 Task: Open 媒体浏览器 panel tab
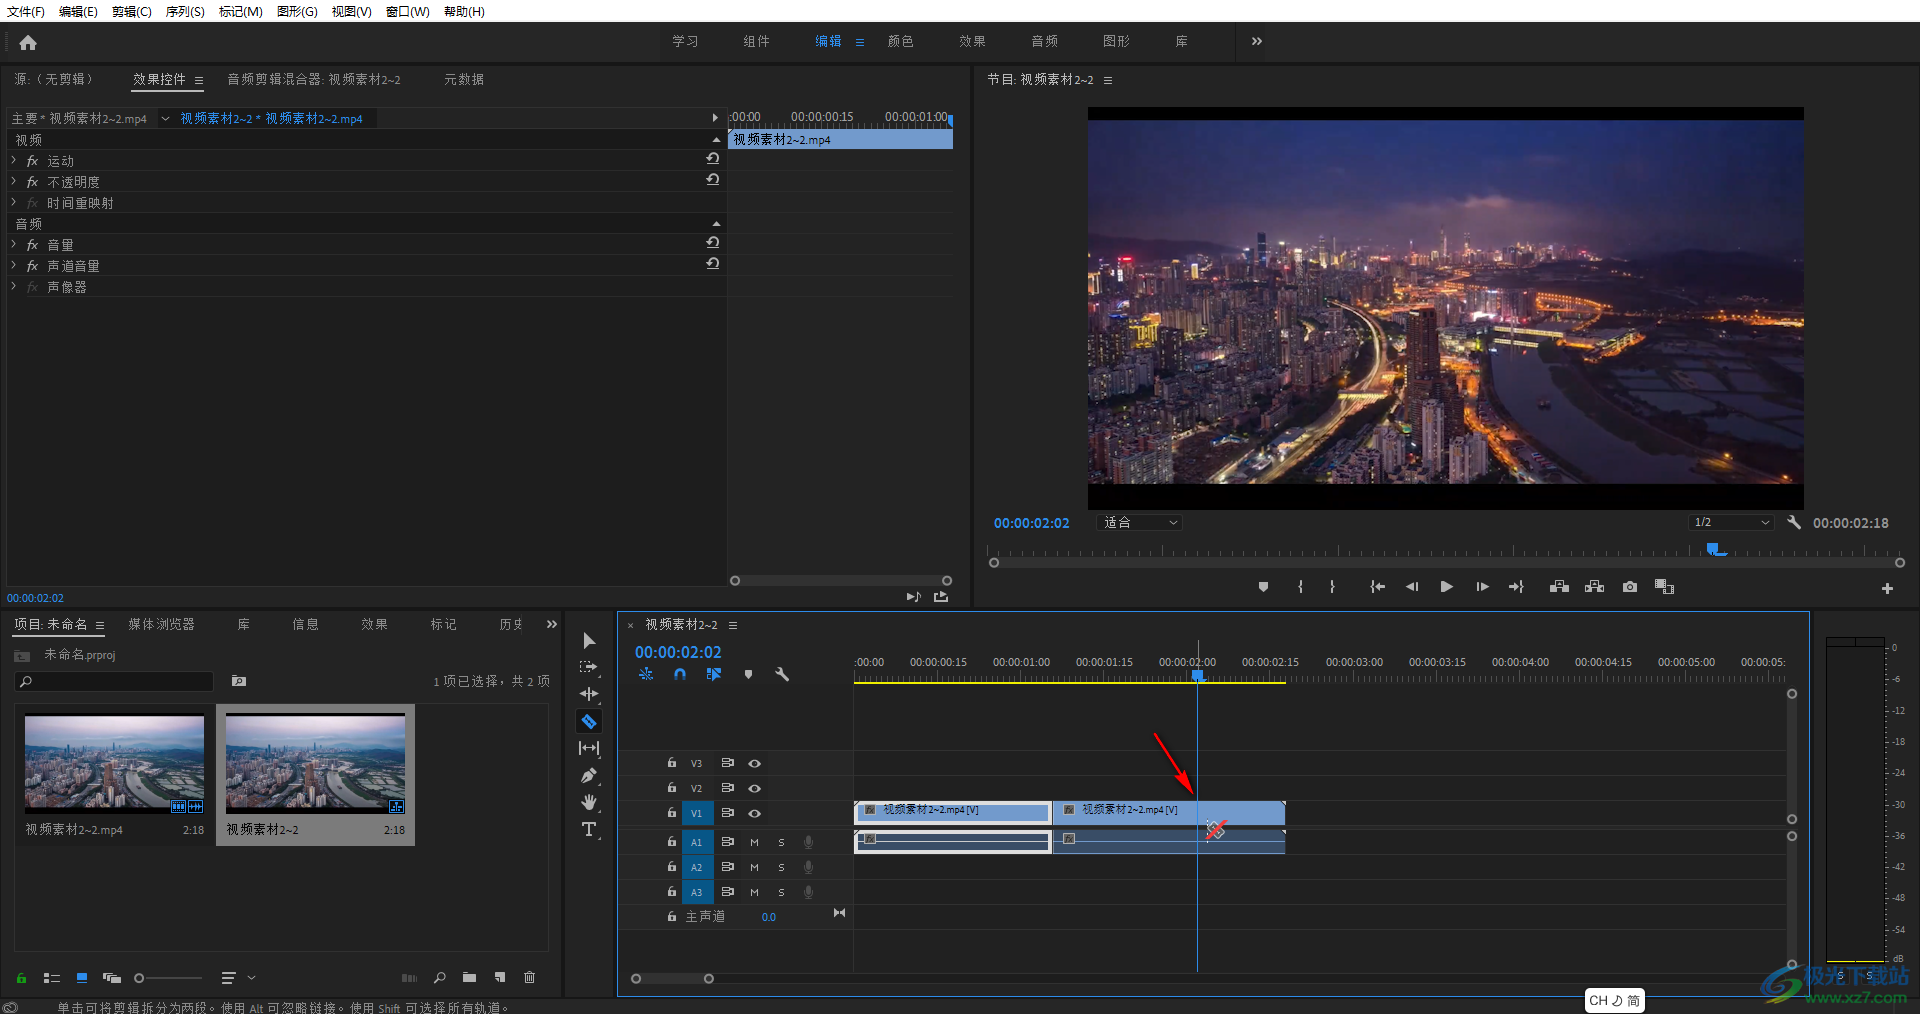coord(161,624)
